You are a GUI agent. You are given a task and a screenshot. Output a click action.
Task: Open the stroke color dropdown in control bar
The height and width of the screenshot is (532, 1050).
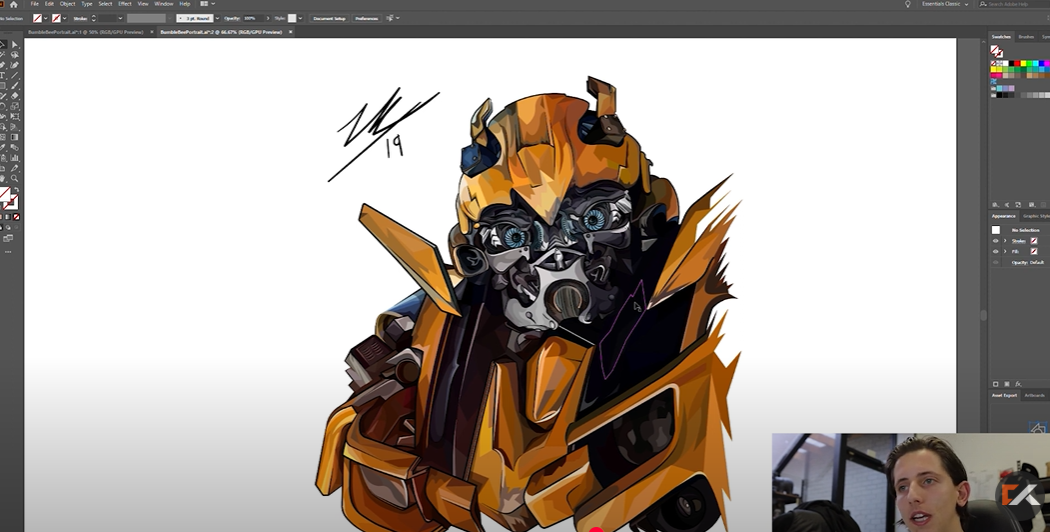64,18
